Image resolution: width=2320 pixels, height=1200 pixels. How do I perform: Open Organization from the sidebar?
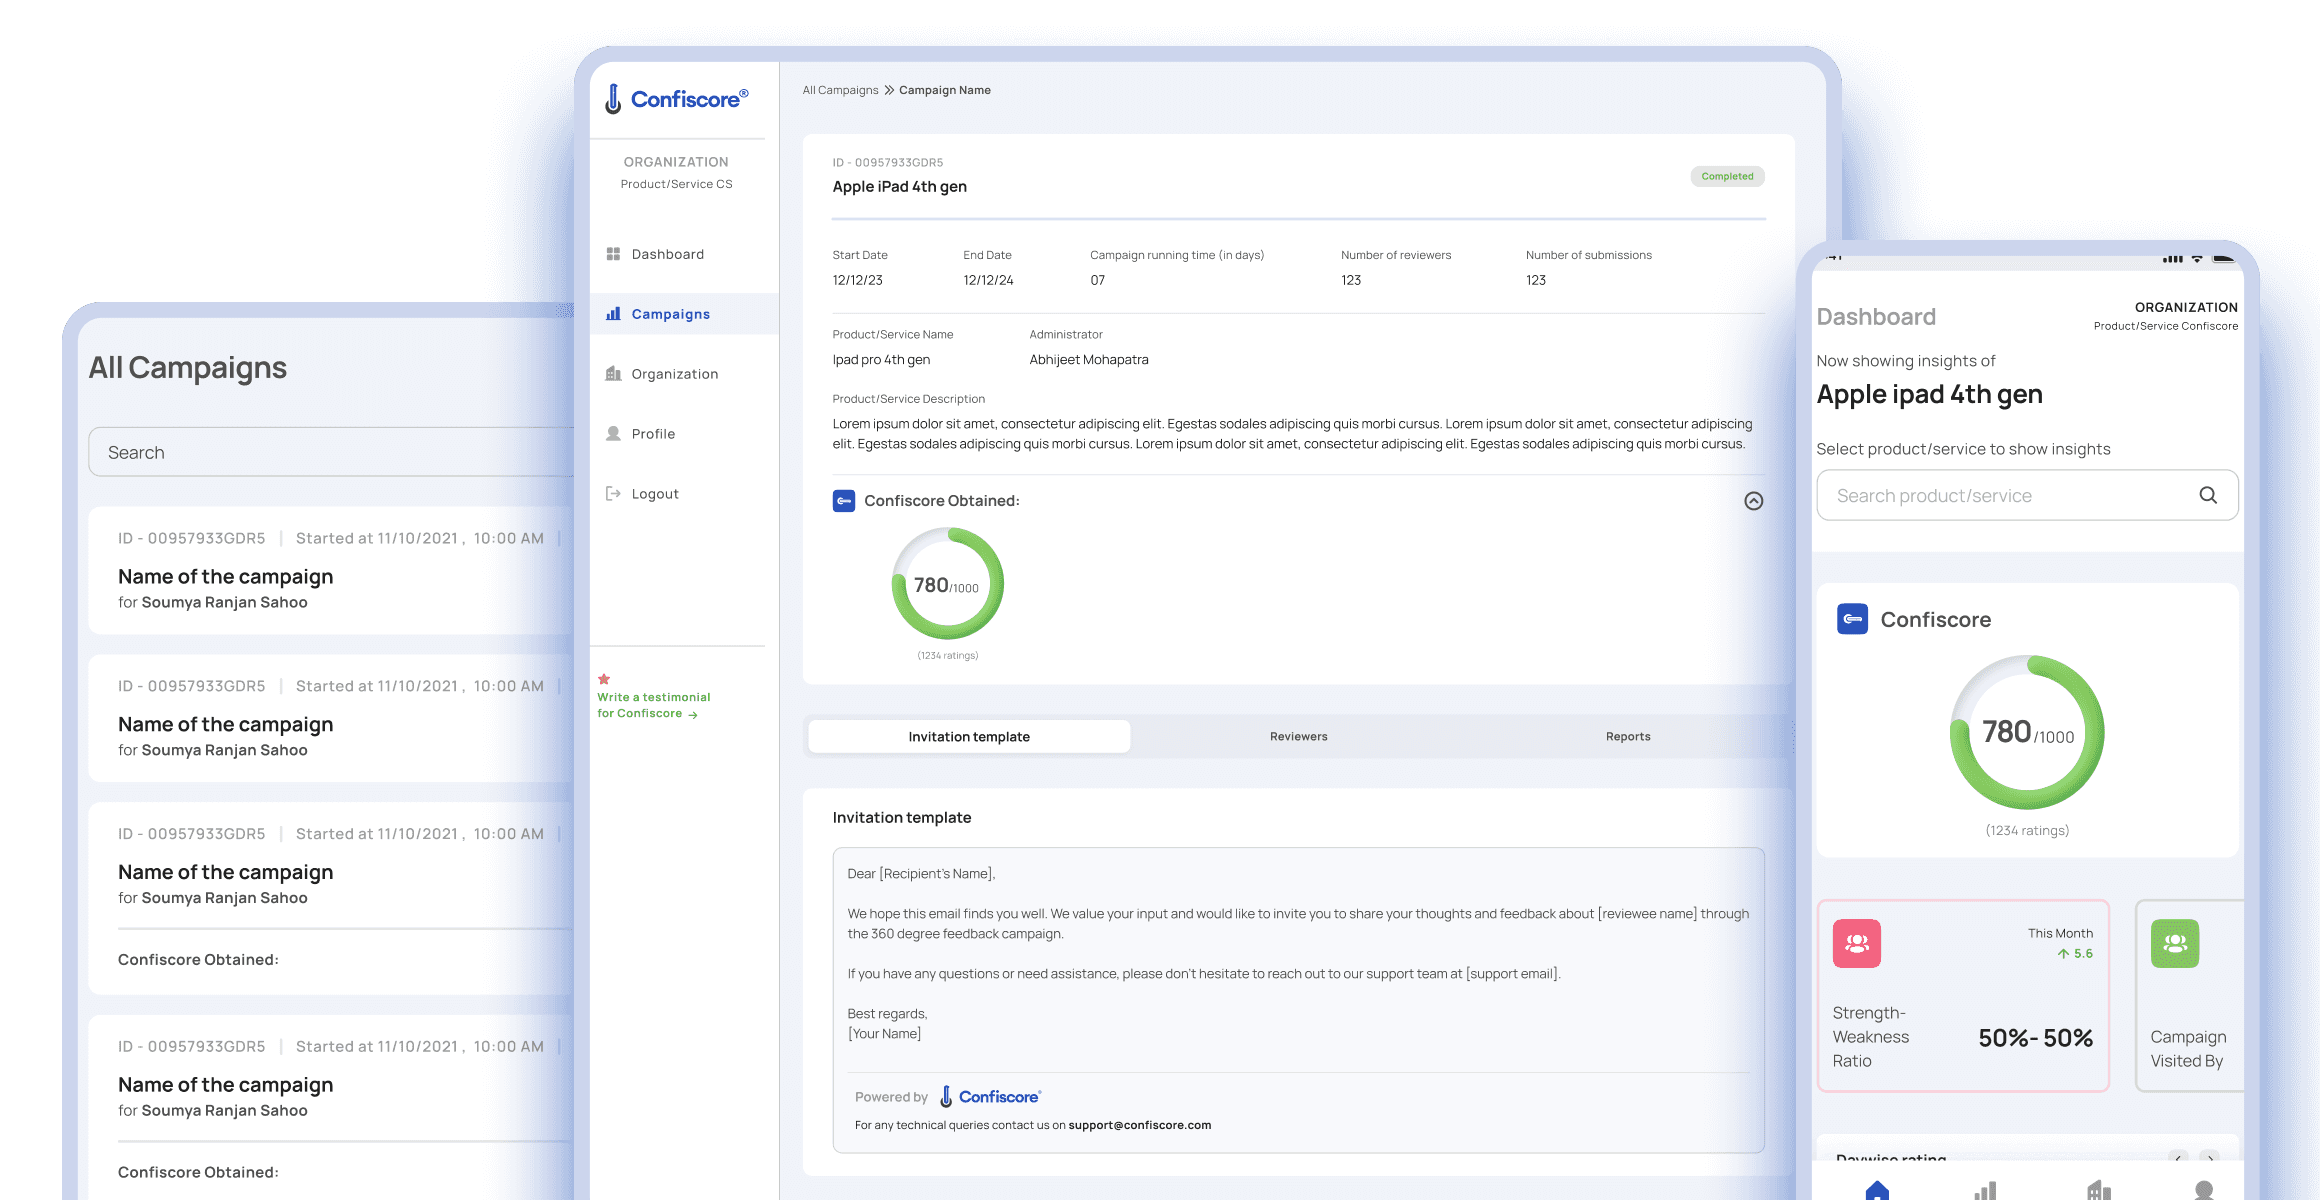(x=674, y=374)
